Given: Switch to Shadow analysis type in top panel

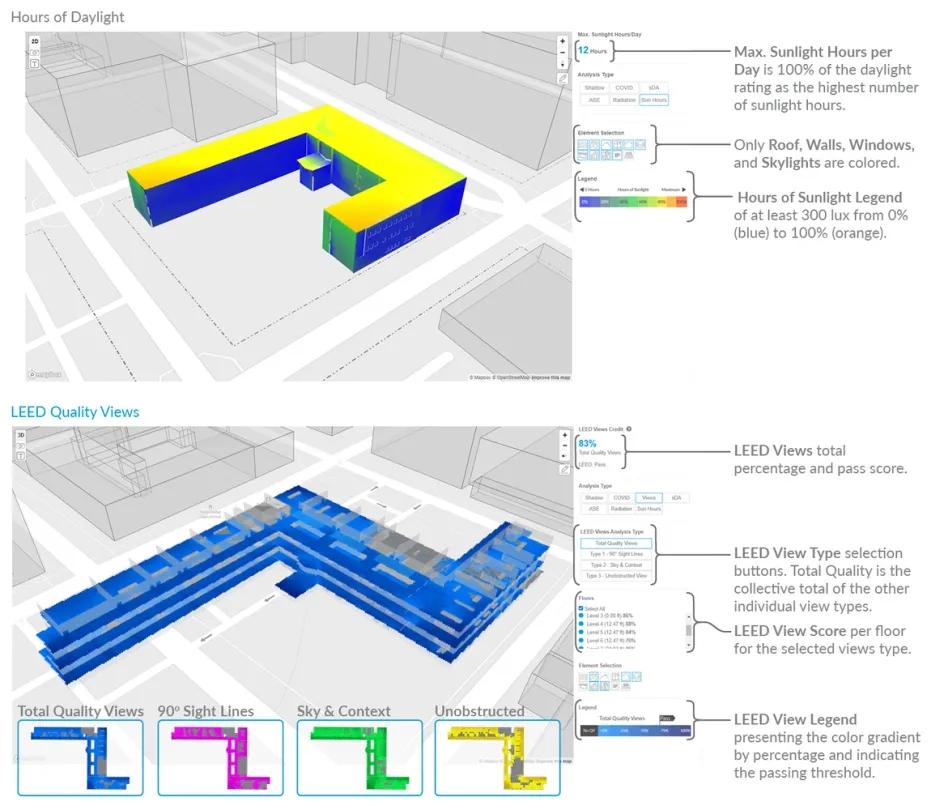Looking at the screenshot, I should point(594,88).
